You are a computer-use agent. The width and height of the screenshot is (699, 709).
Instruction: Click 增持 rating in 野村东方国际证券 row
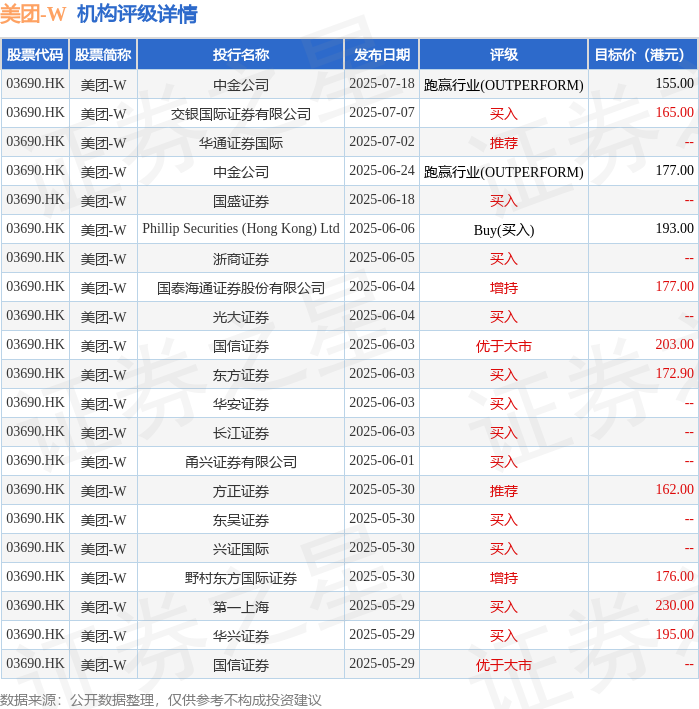pyautogui.click(x=504, y=578)
